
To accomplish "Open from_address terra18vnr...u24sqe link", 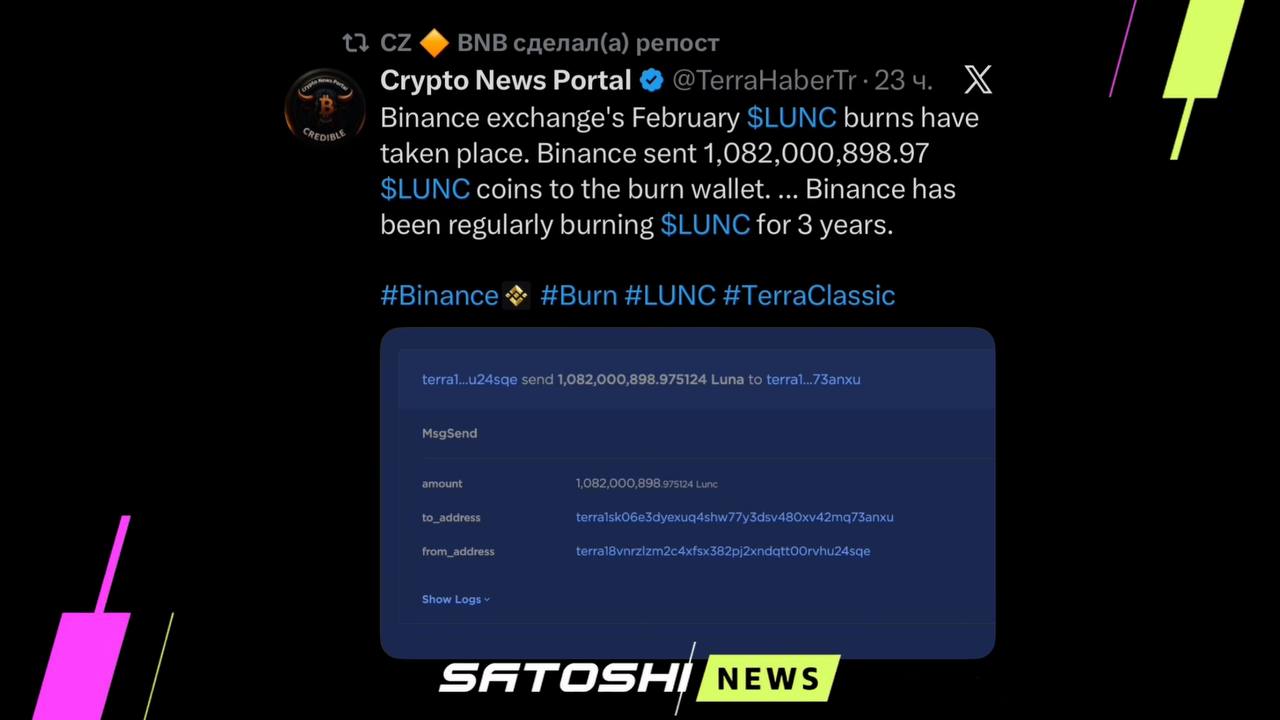I will tap(723, 551).
